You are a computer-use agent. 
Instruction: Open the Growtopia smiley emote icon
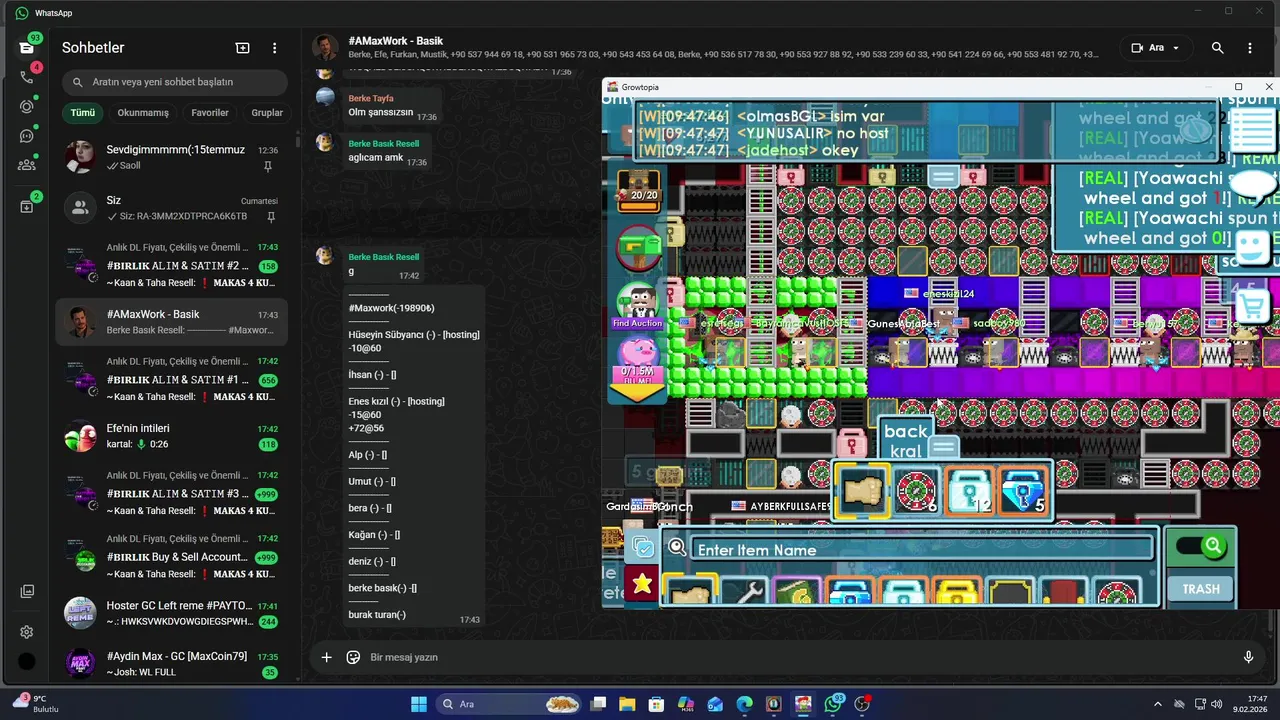click(1252, 246)
